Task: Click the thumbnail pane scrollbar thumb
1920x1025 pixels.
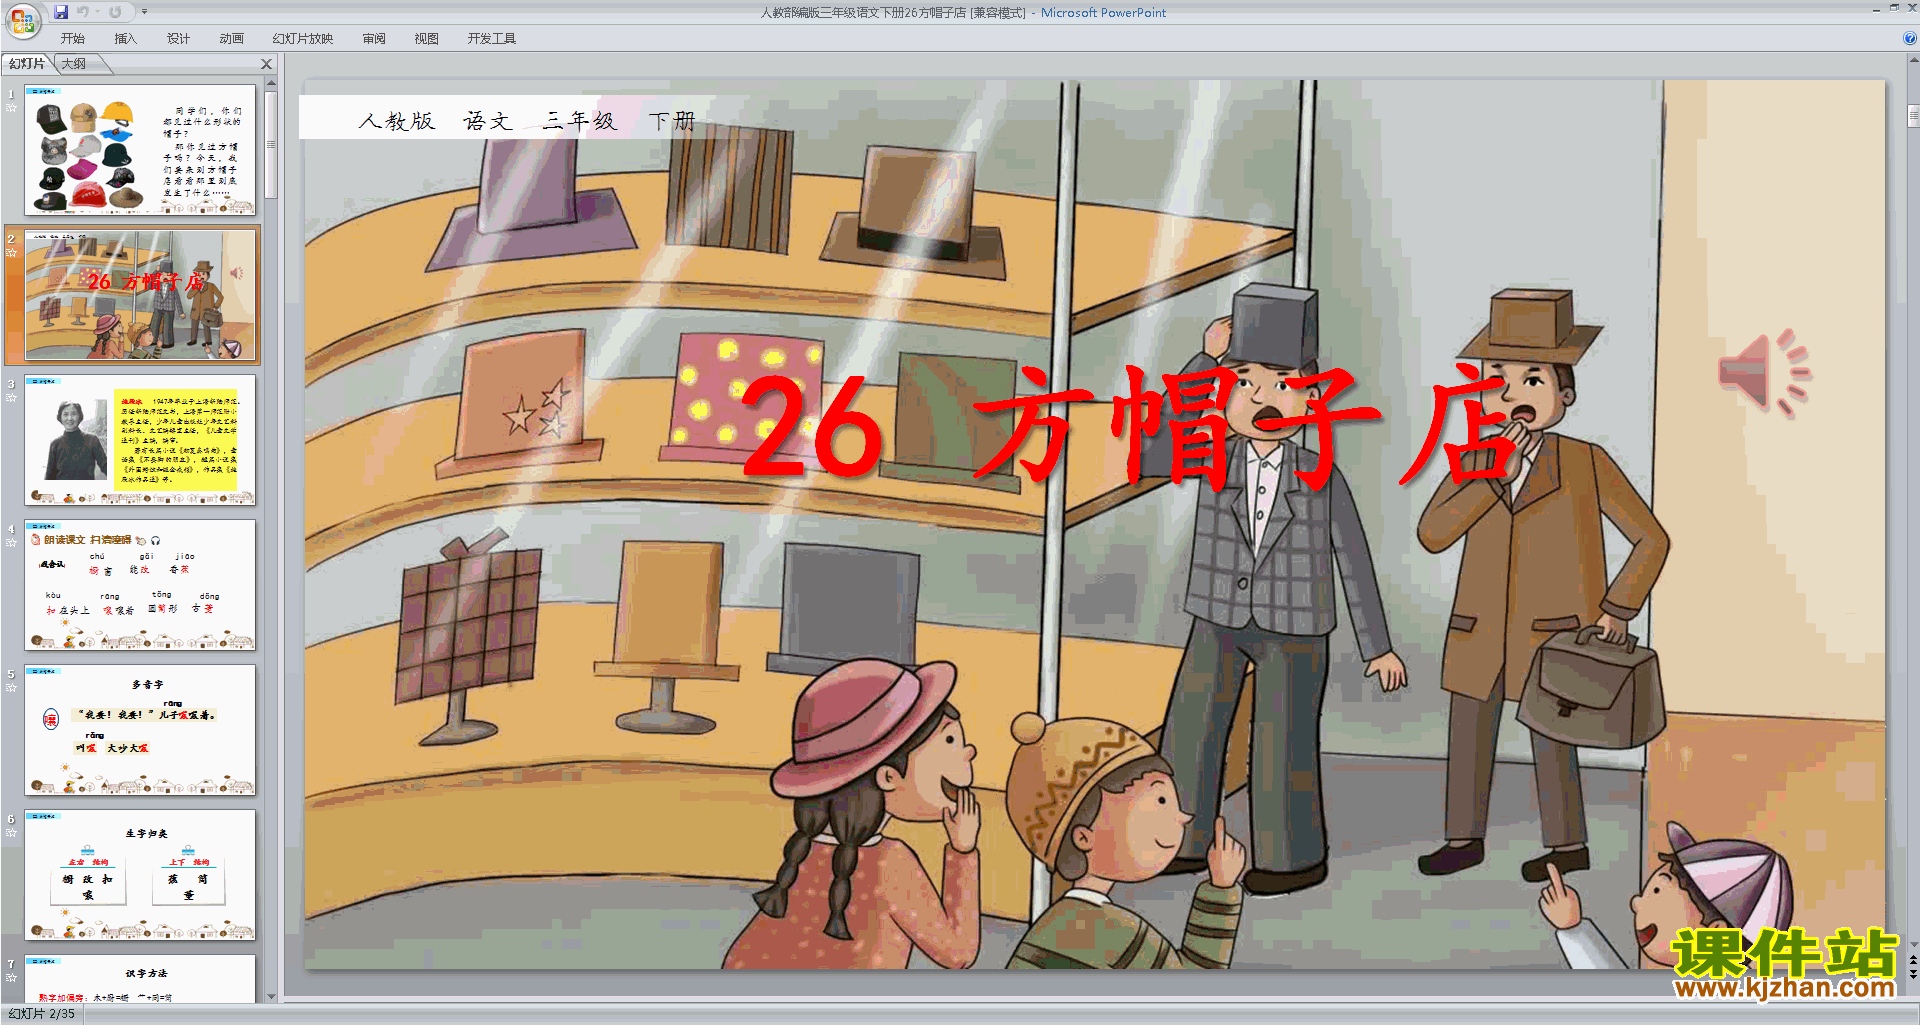Action: click(271, 145)
